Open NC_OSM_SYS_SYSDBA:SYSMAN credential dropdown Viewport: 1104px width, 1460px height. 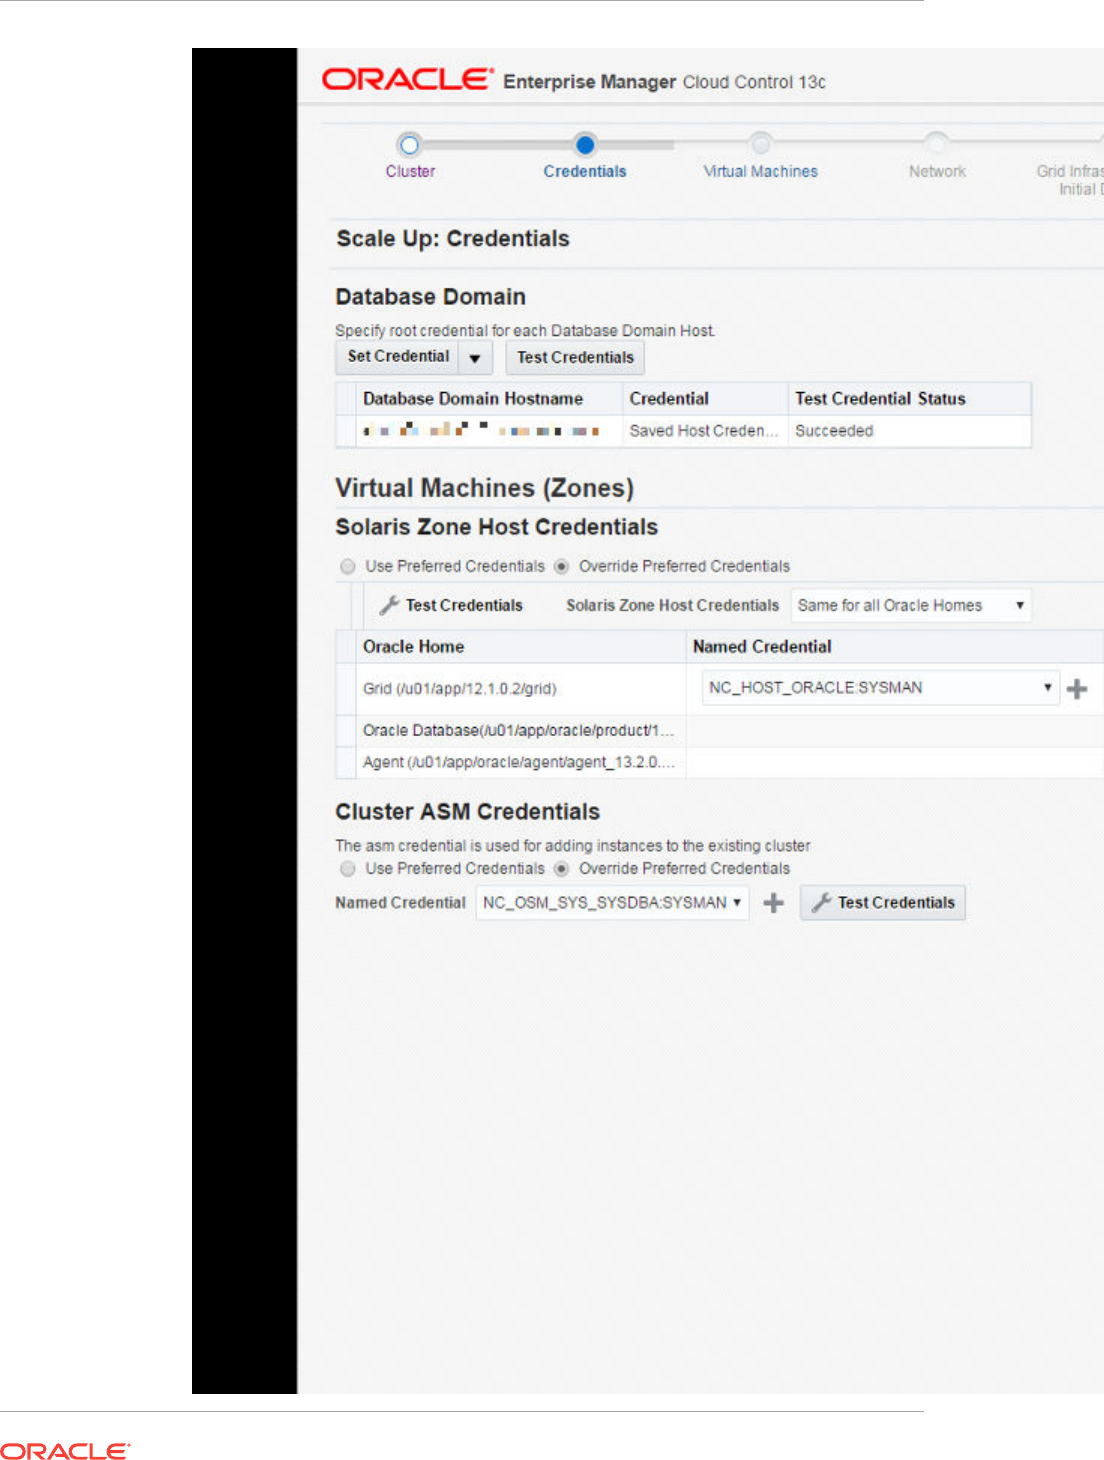(x=612, y=902)
